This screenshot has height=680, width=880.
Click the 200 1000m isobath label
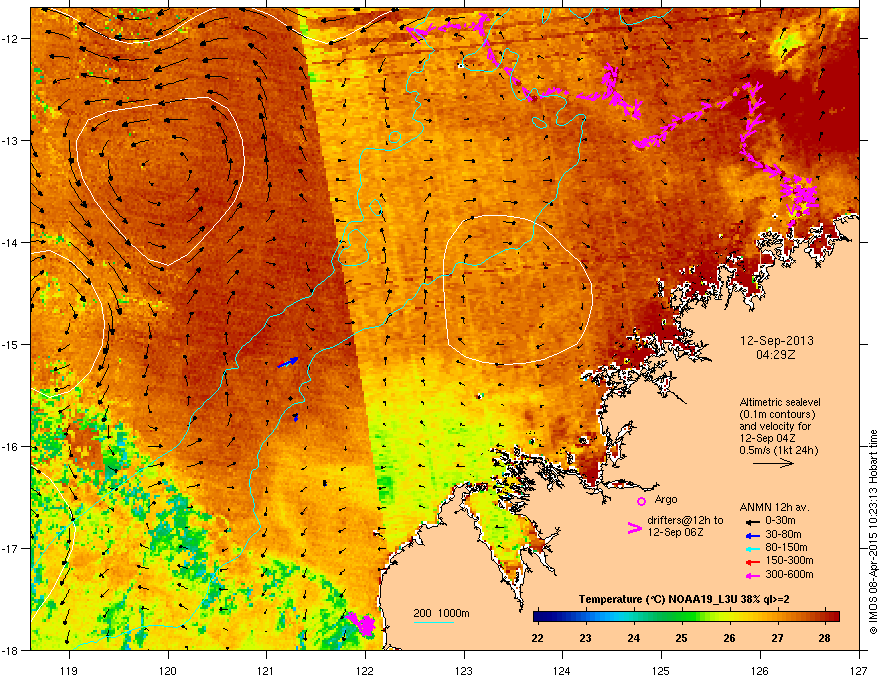pyautogui.click(x=441, y=613)
